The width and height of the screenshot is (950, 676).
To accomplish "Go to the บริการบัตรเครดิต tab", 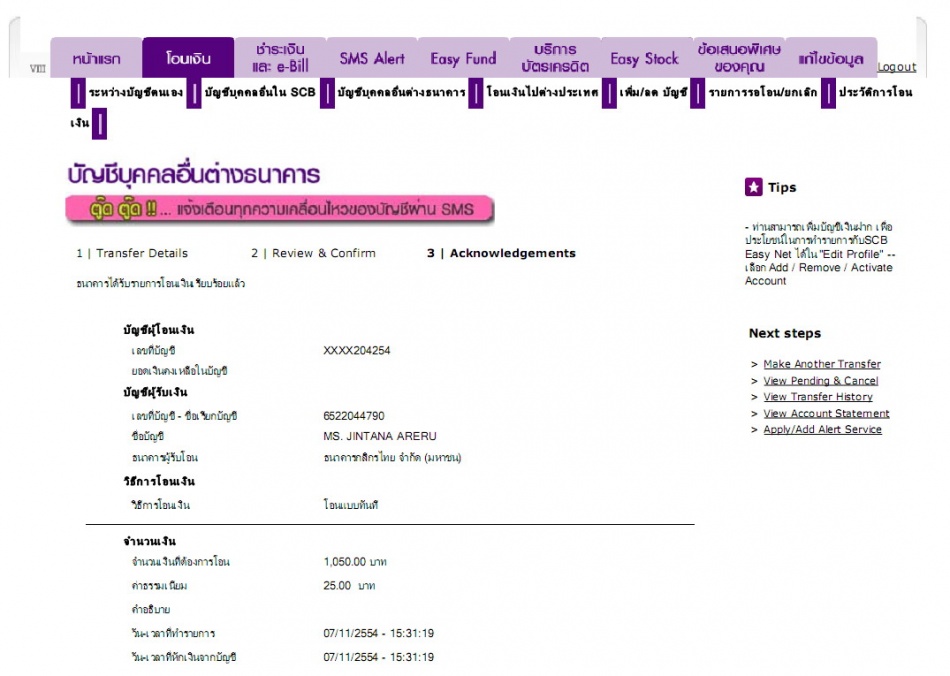I will [555, 58].
